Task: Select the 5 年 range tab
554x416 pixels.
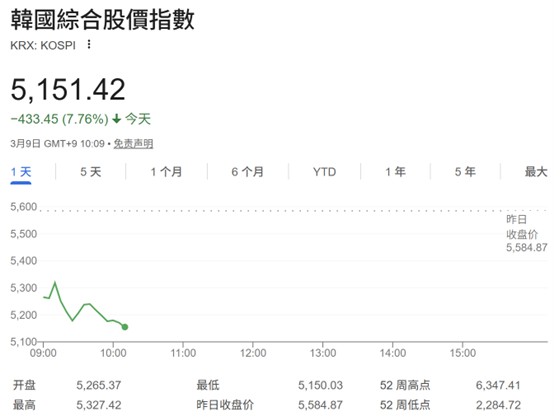Action: pyautogui.click(x=465, y=172)
